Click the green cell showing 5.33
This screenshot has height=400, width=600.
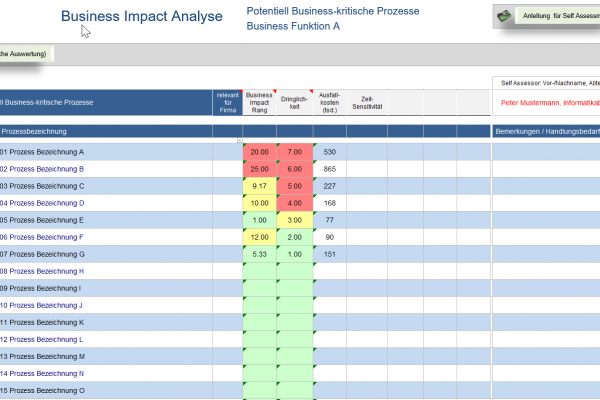(x=260, y=254)
